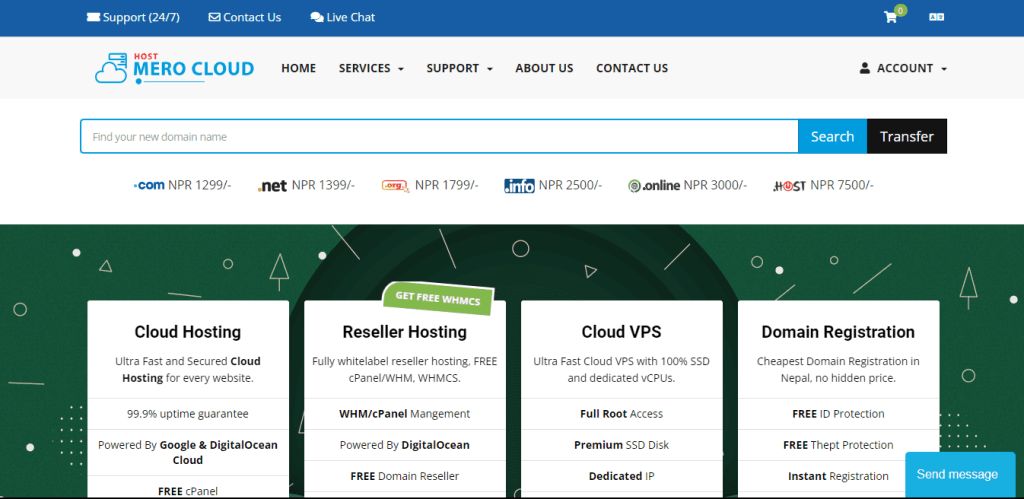Open the About Us page

544,68
